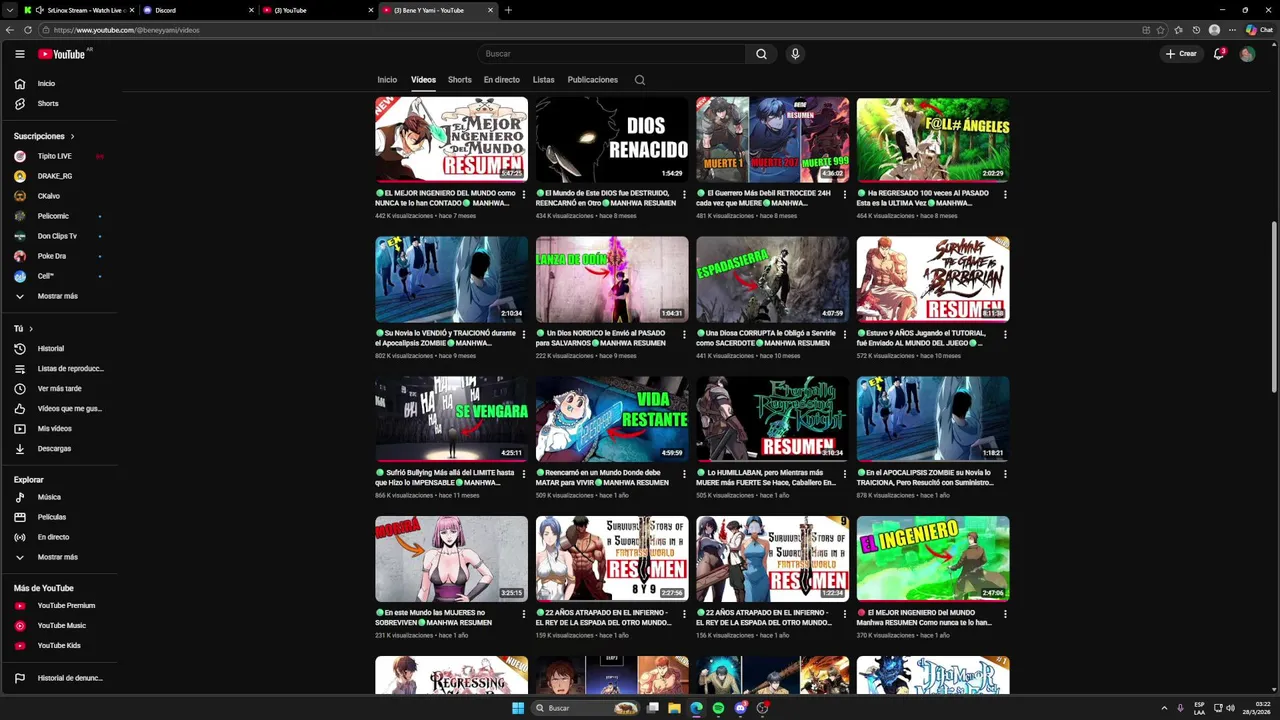This screenshot has height=720, width=1280.
Task: Open new browser tab with plus
Action: tap(508, 10)
